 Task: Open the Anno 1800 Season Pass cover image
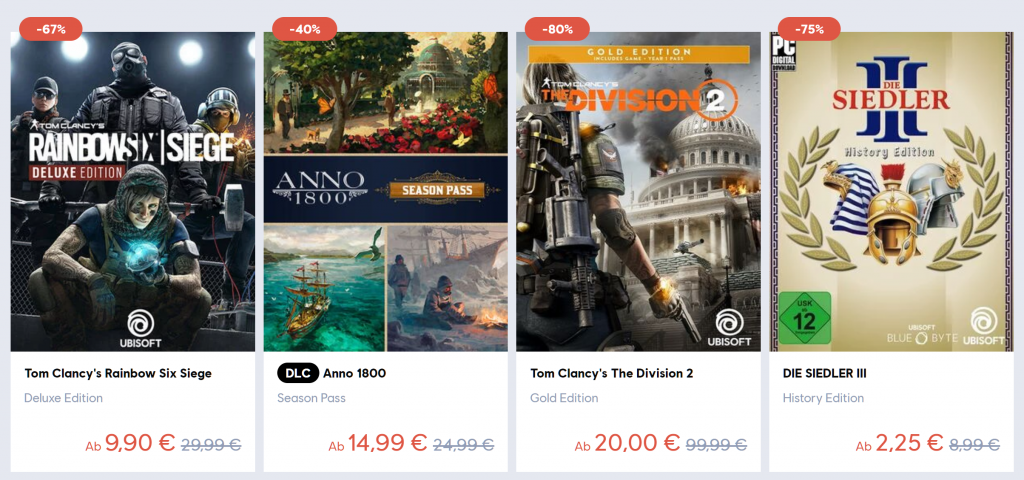pyautogui.click(x=385, y=191)
